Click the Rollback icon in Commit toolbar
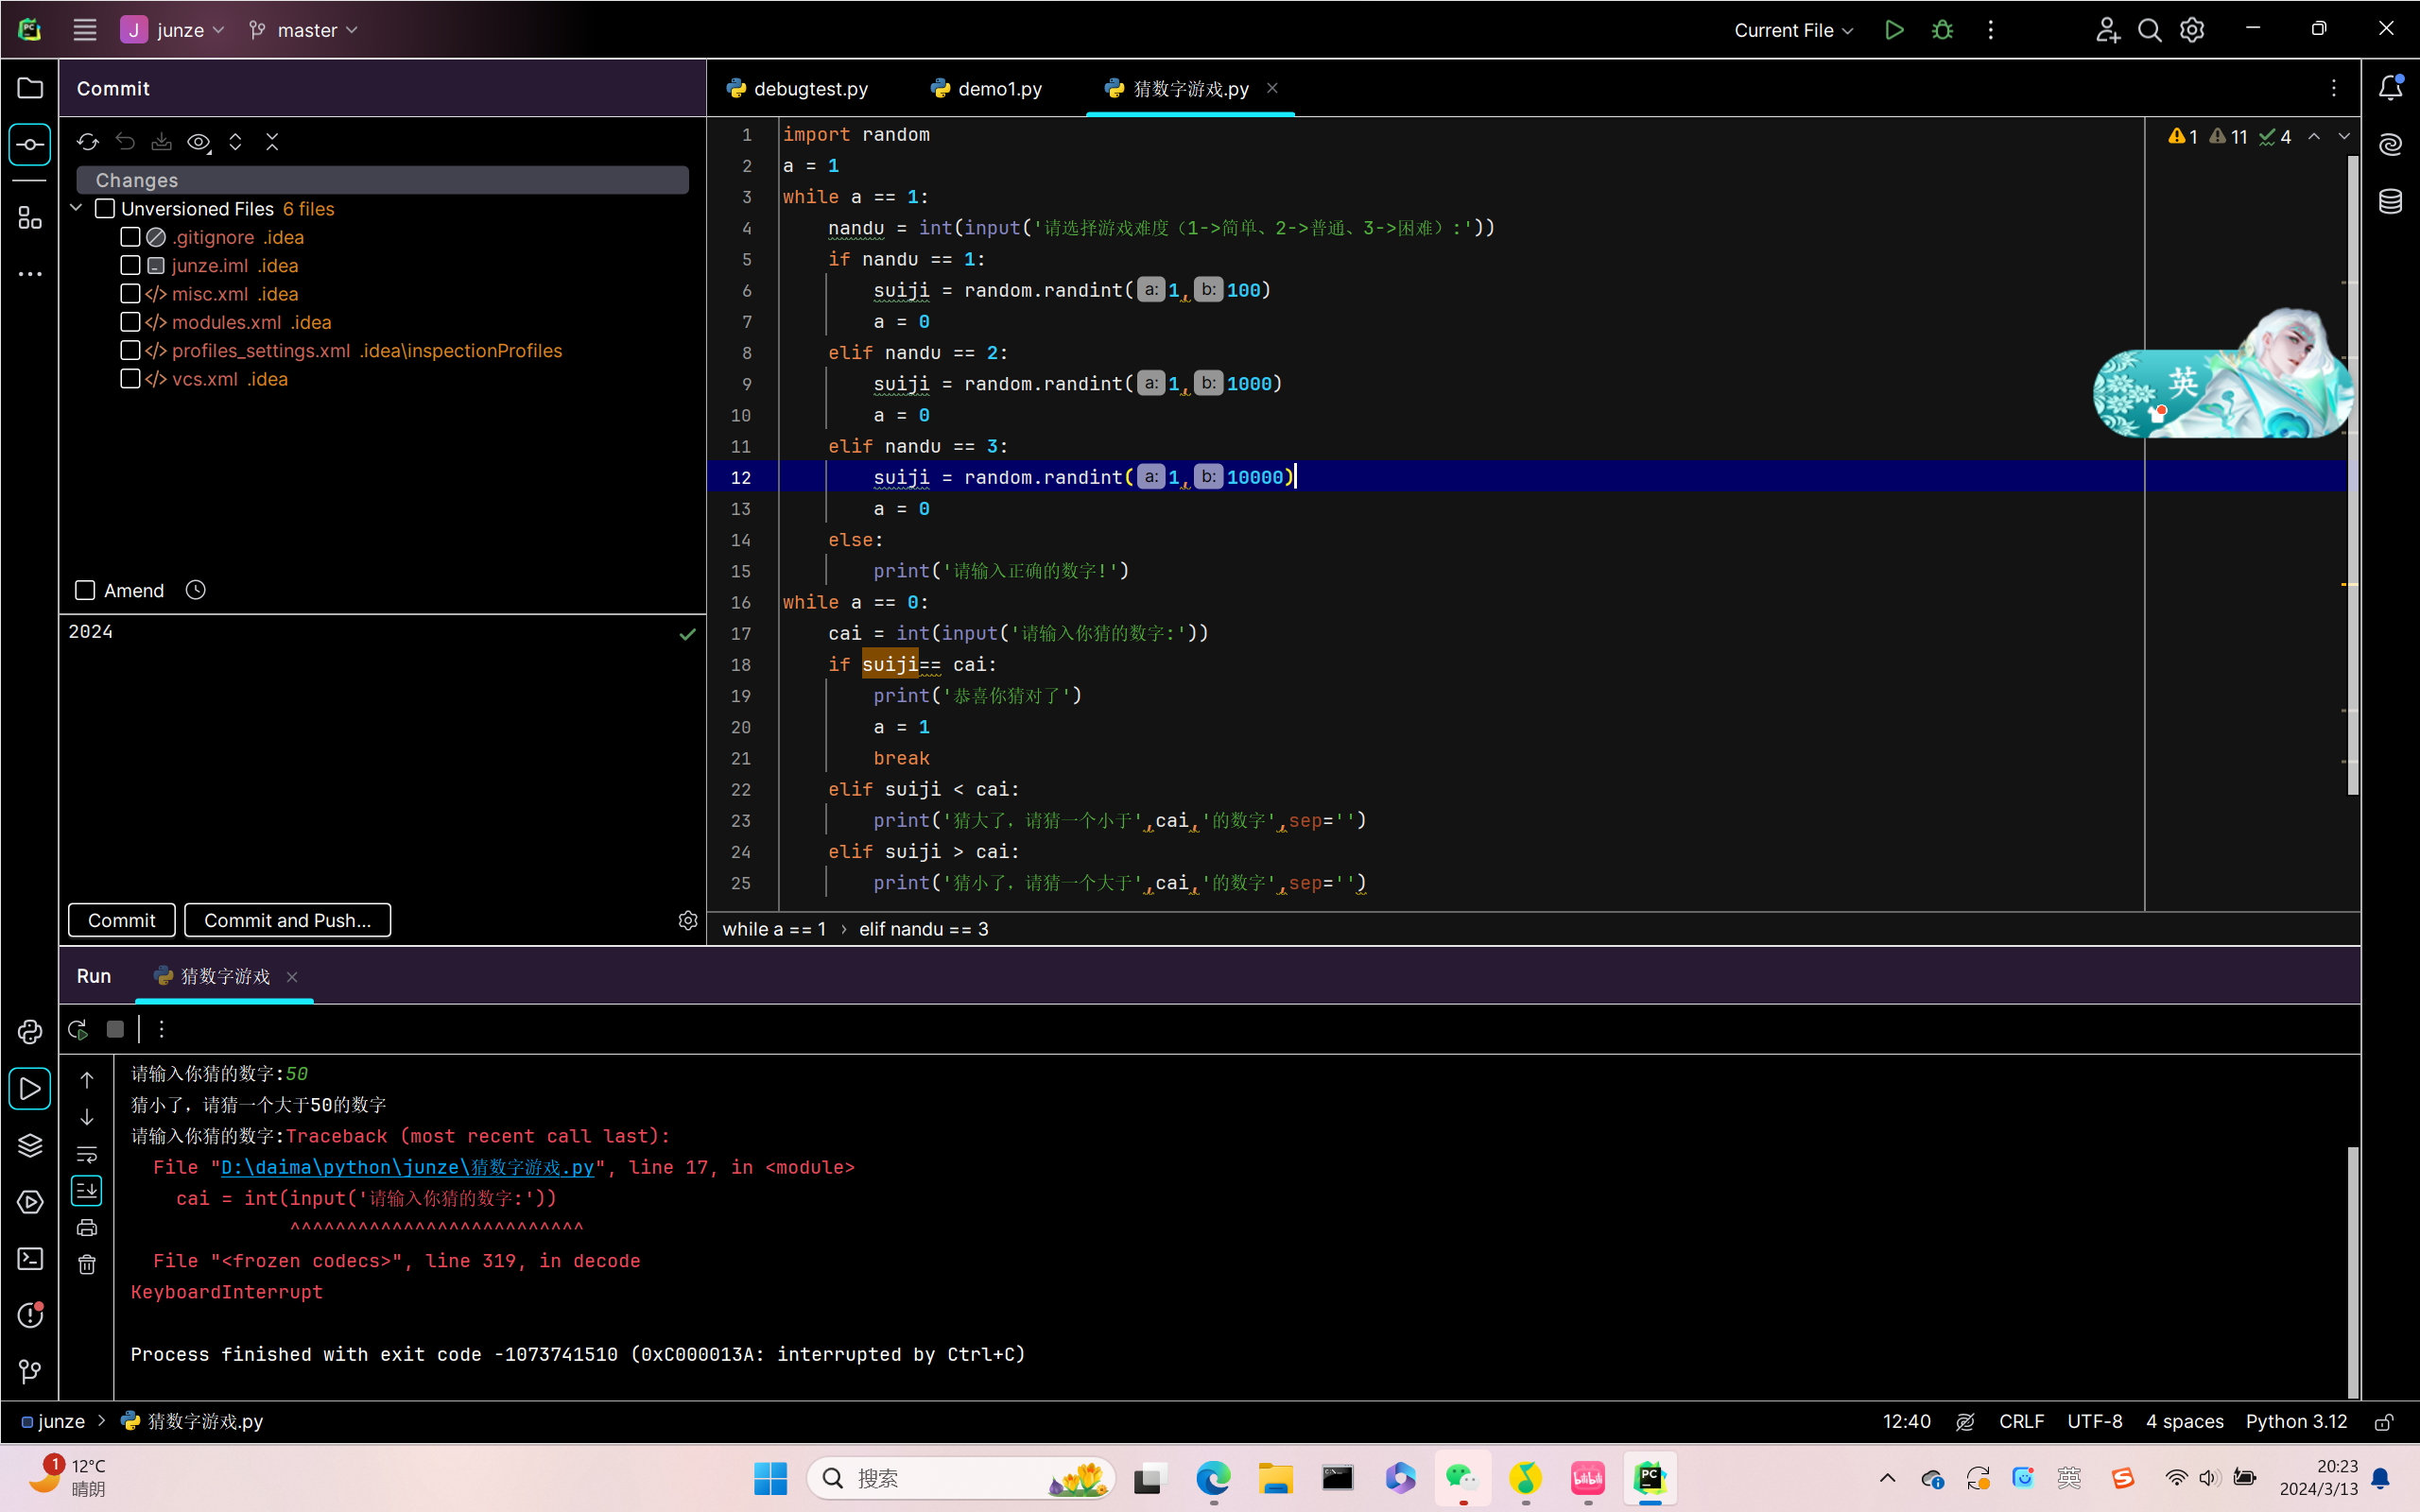2420x1512 pixels. coord(125,142)
